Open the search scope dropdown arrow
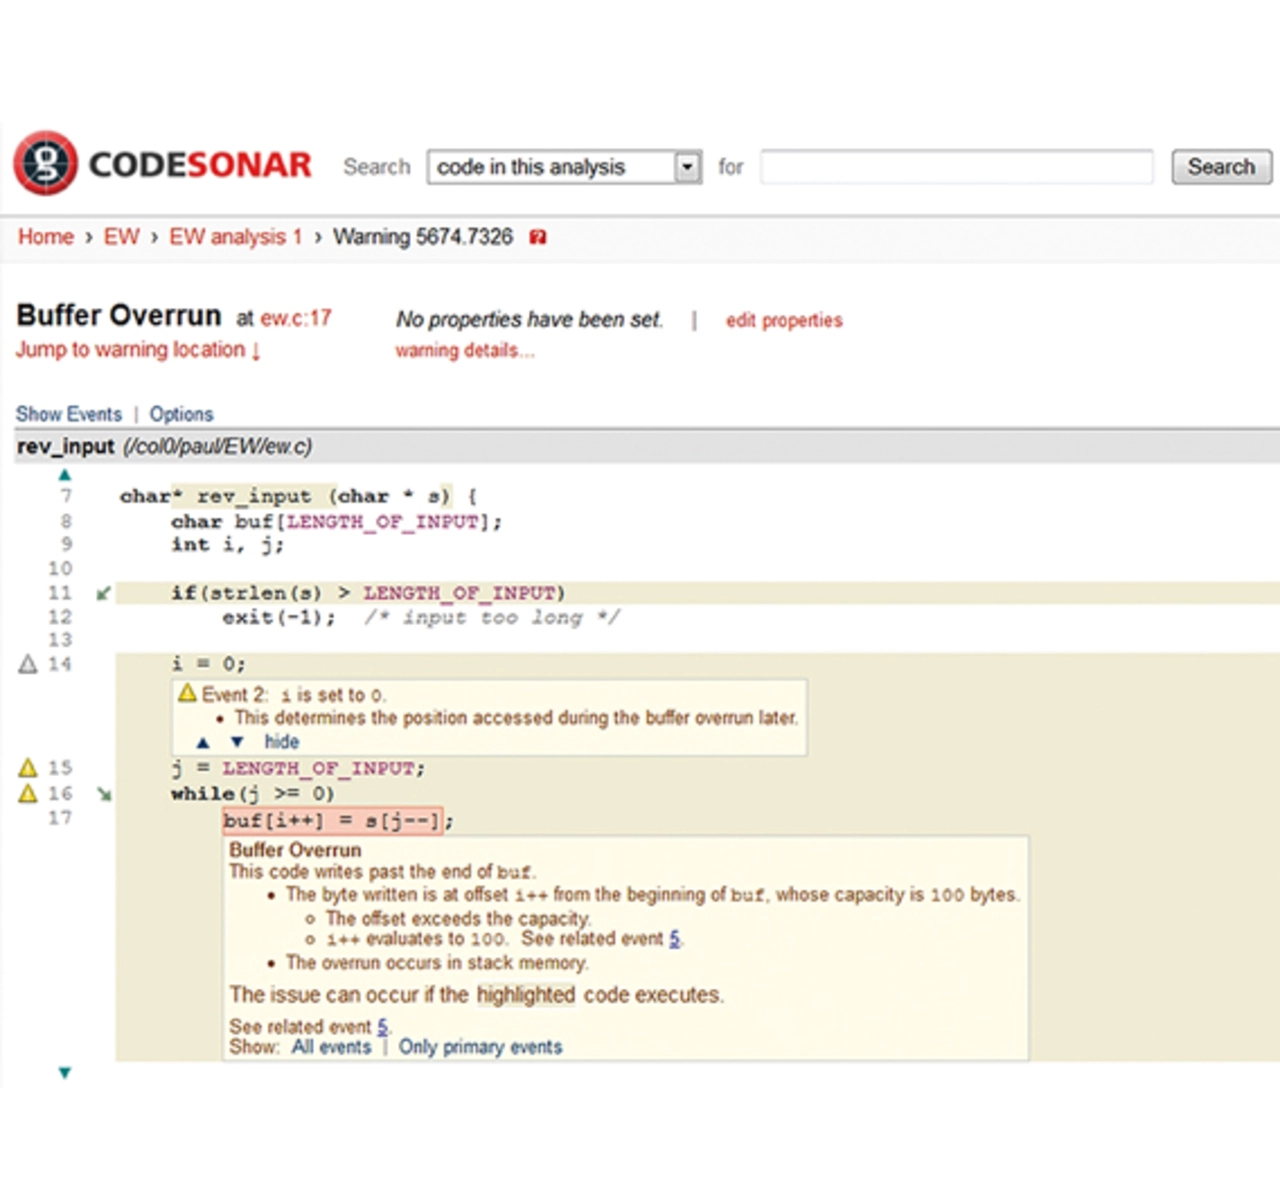This screenshot has width=1280, height=1190. pyautogui.click(x=687, y=167)
